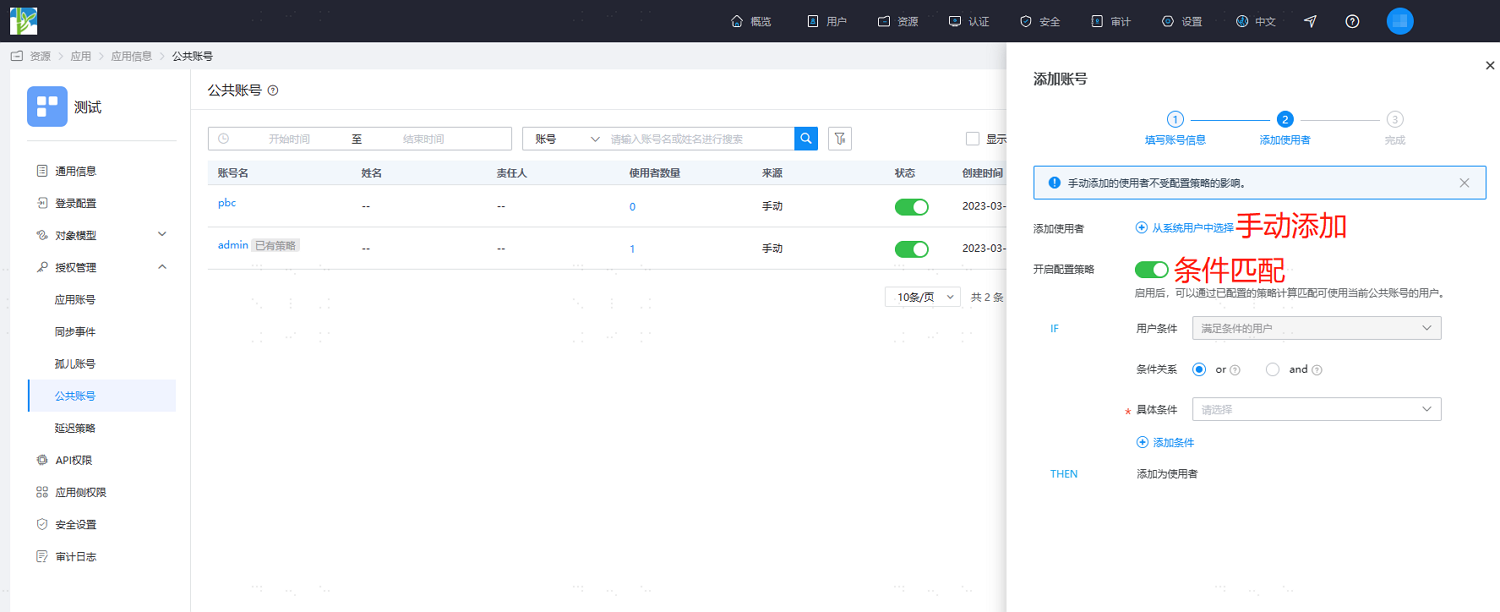Click the blue search magnifier button
Screen dimensions: 1500x612
point(806,139)
